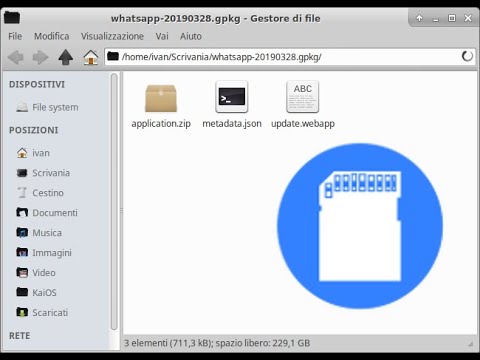
Task: Select the application.zip package icon
Action: [161, 98]
